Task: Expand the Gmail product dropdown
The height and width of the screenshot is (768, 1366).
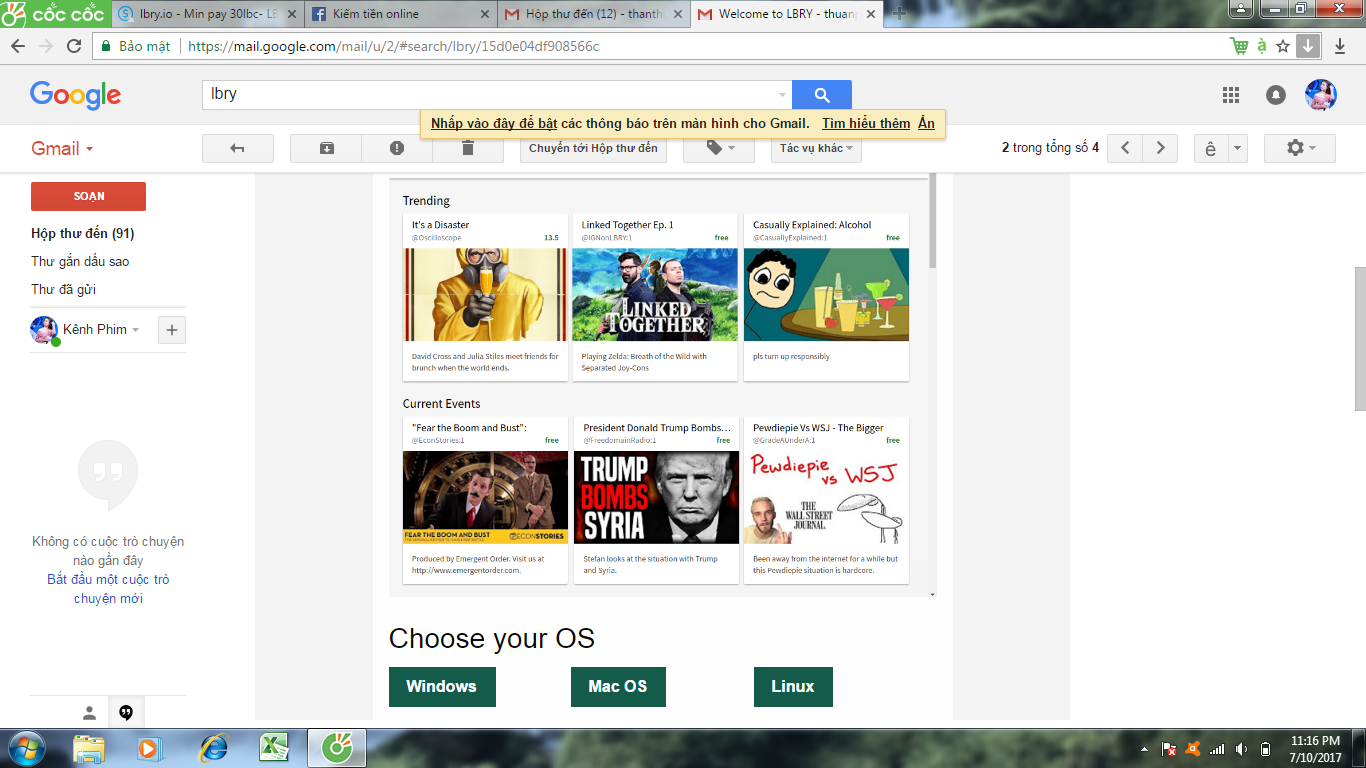Action: (62, 149)
